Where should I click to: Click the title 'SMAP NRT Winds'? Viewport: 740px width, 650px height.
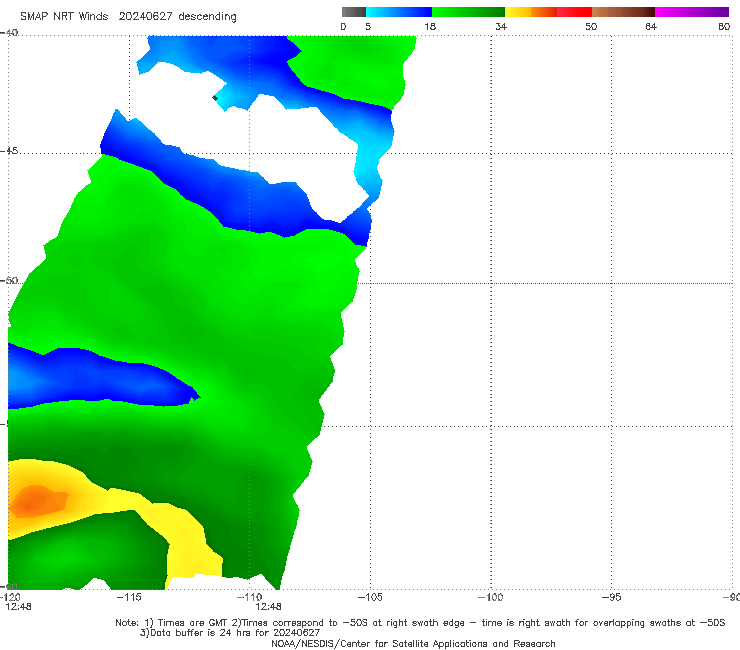[64, 16]
